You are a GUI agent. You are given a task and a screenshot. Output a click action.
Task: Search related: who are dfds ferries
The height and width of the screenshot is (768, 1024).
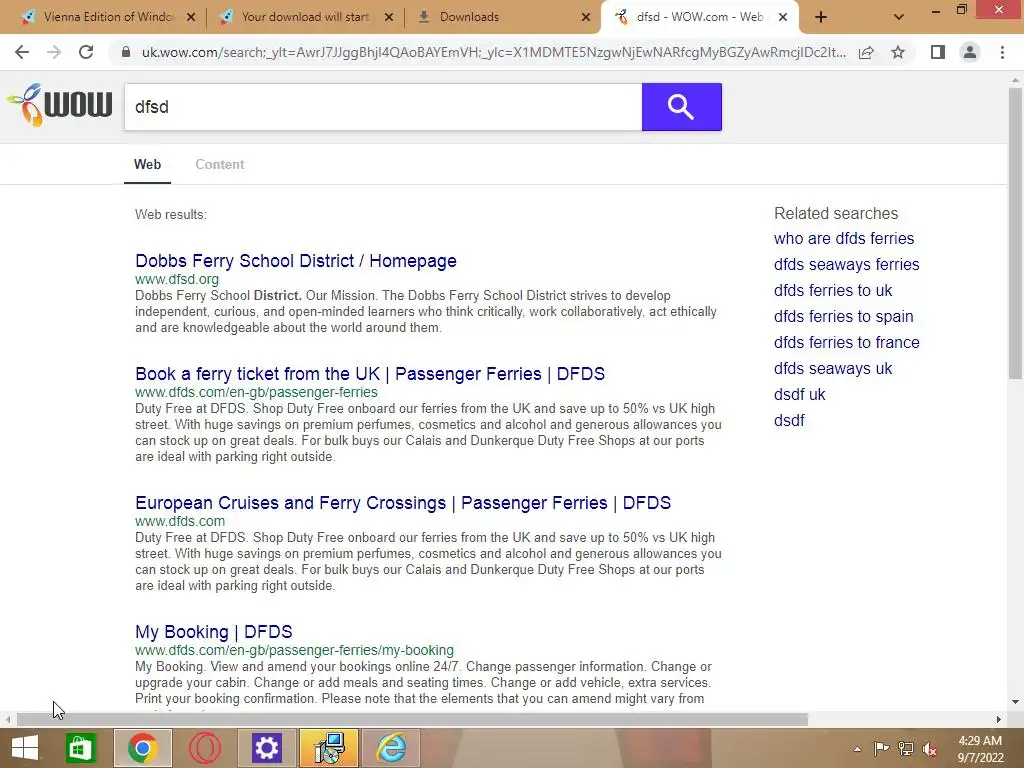coord(844,238)
